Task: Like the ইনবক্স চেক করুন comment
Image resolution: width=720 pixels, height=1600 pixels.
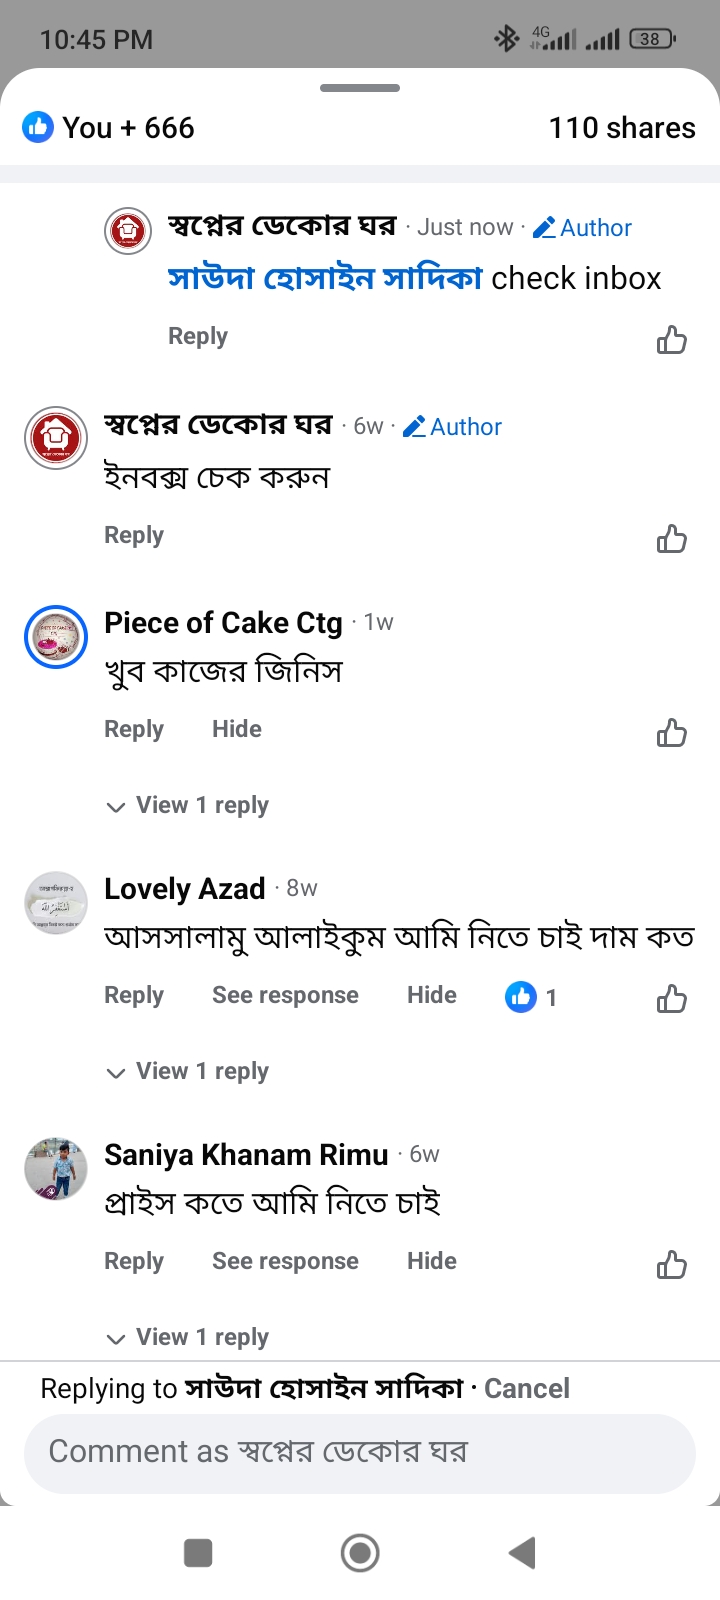Action: coord(671,539)
